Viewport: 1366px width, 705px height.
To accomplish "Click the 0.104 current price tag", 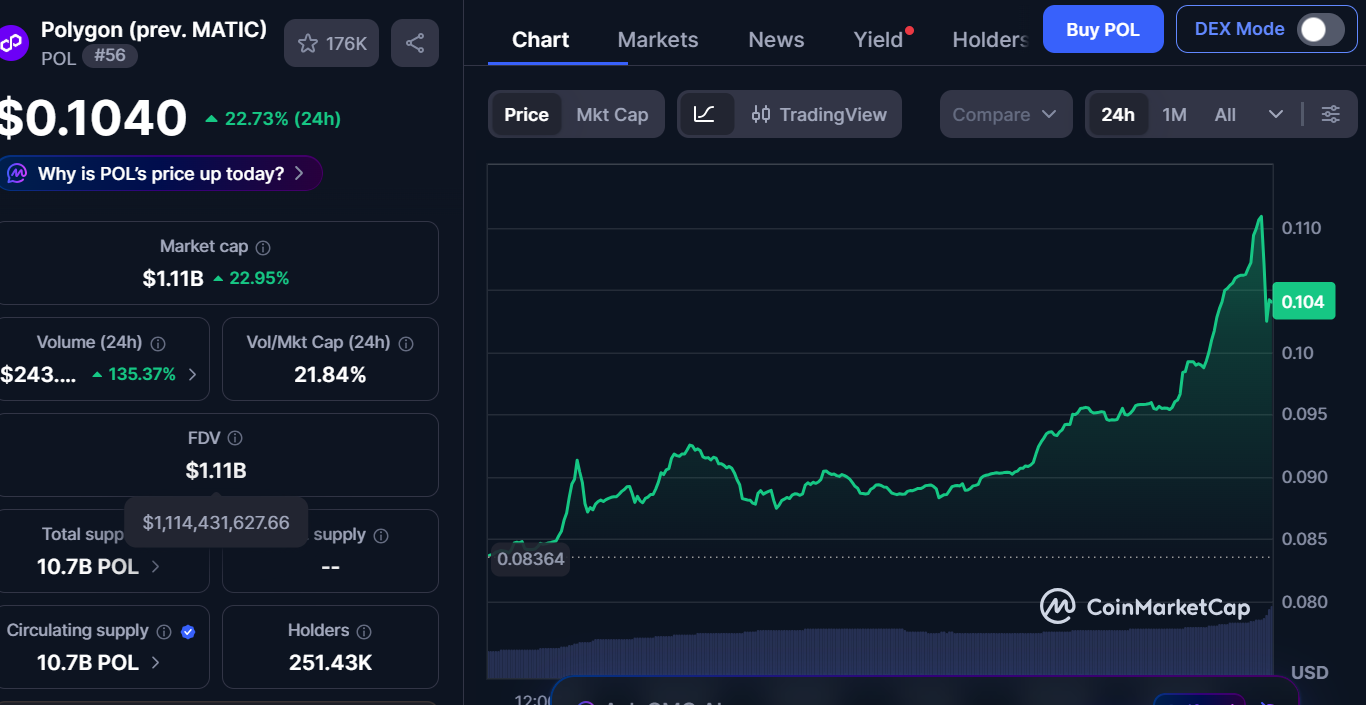I will click(x=1303, y=302).
